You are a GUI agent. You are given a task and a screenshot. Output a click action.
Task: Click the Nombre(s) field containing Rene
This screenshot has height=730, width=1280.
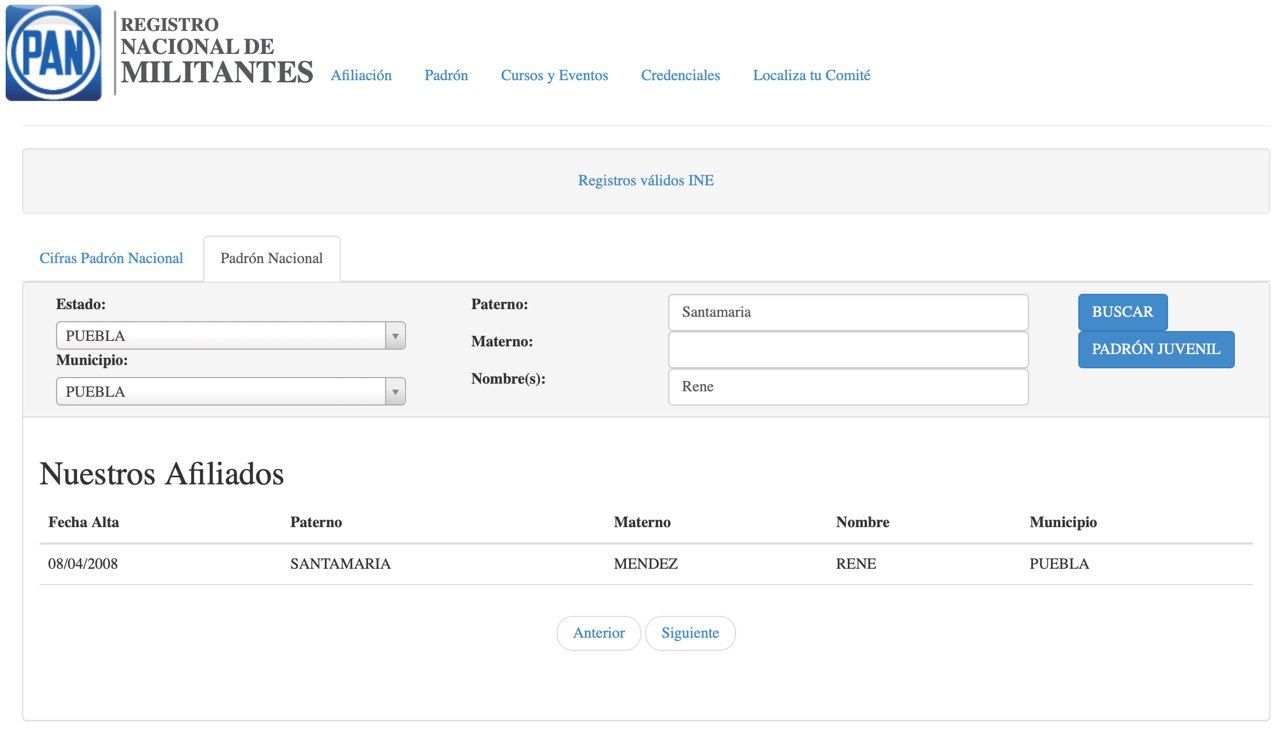(848, 387)
